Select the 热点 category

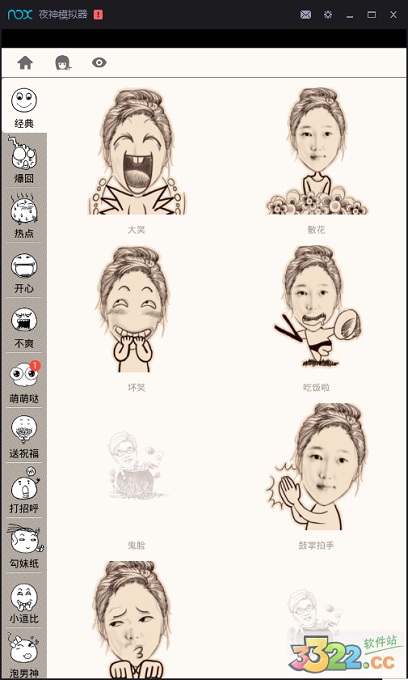[24, 216]
